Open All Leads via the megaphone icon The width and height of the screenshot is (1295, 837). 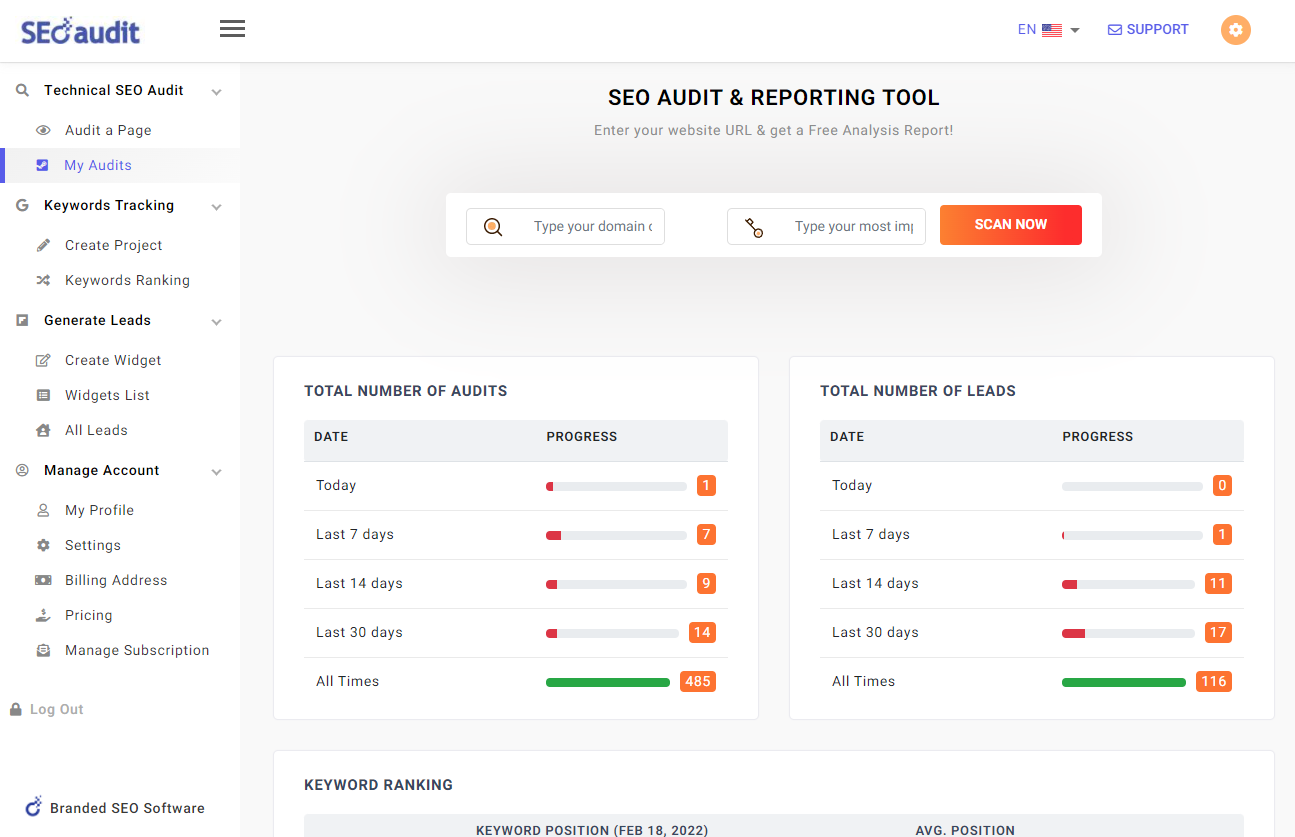(x=43, y=430)
